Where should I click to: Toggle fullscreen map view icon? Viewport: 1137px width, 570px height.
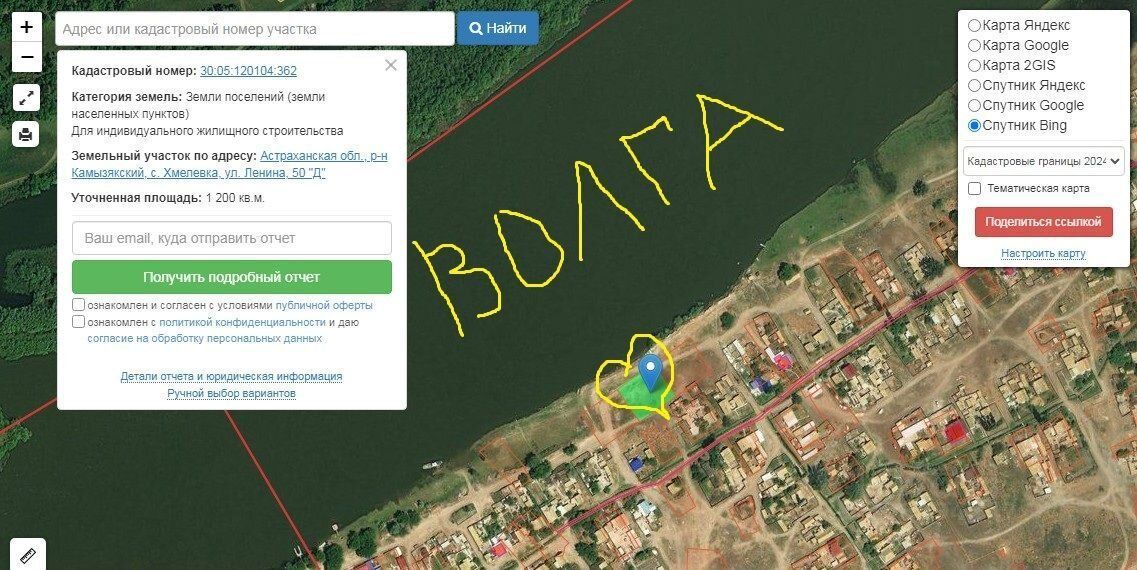tap(26, 97)
